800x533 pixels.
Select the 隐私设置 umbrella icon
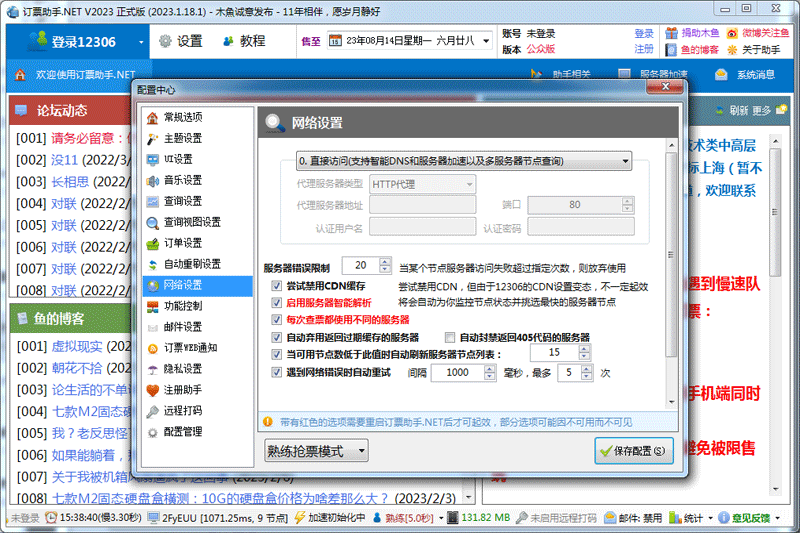(x=153, y=369)
